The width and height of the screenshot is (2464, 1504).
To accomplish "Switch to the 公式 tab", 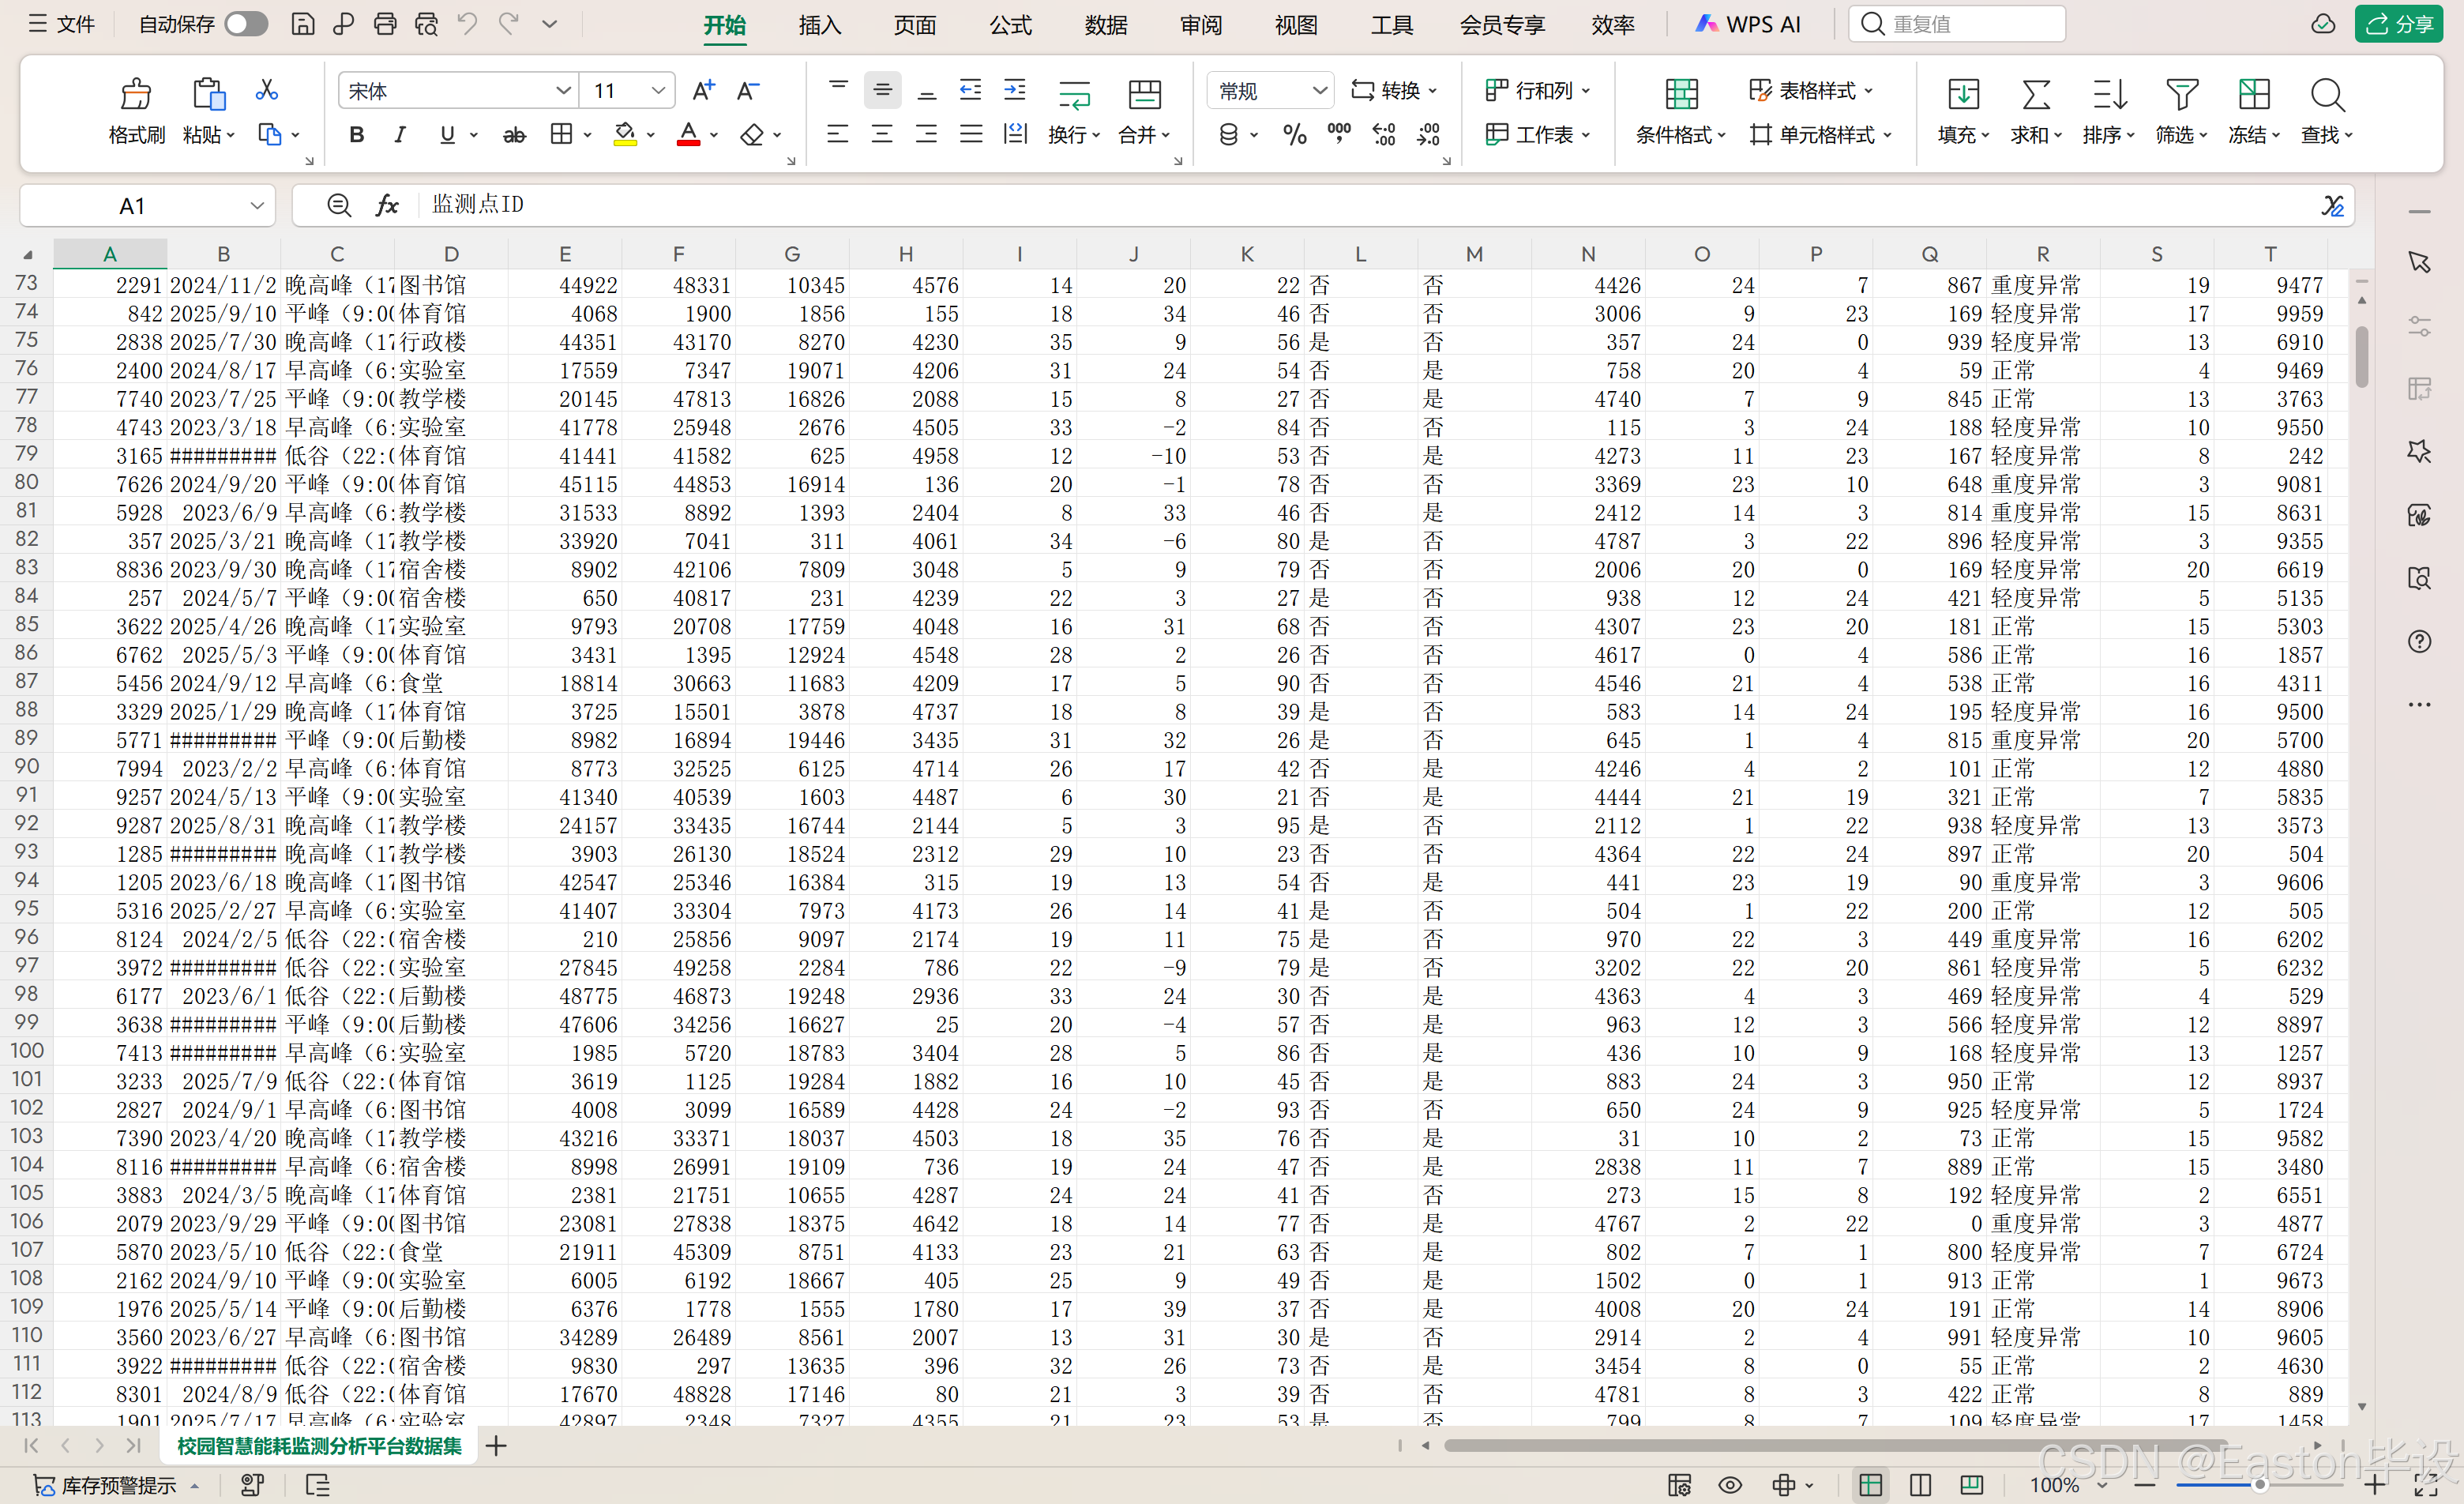I will (1010, 25).
